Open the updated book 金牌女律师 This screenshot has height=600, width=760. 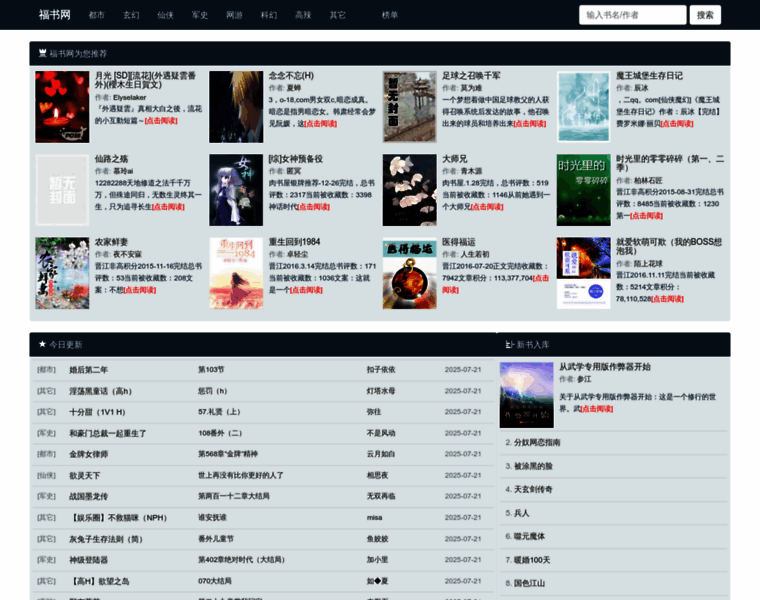click(89, 454)
